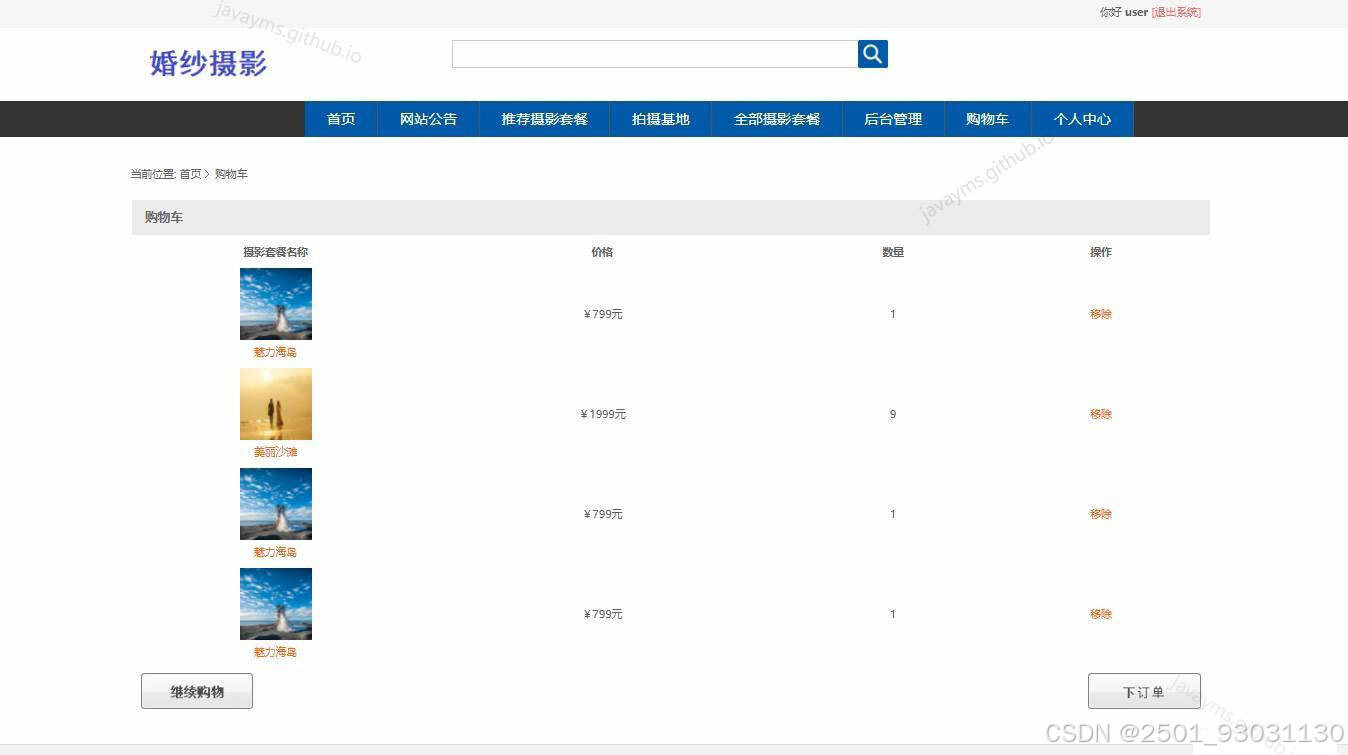This screenshot has height=755, width=1348.
Task: Click the quantity value 9
Action: click(x=893, y=414)
